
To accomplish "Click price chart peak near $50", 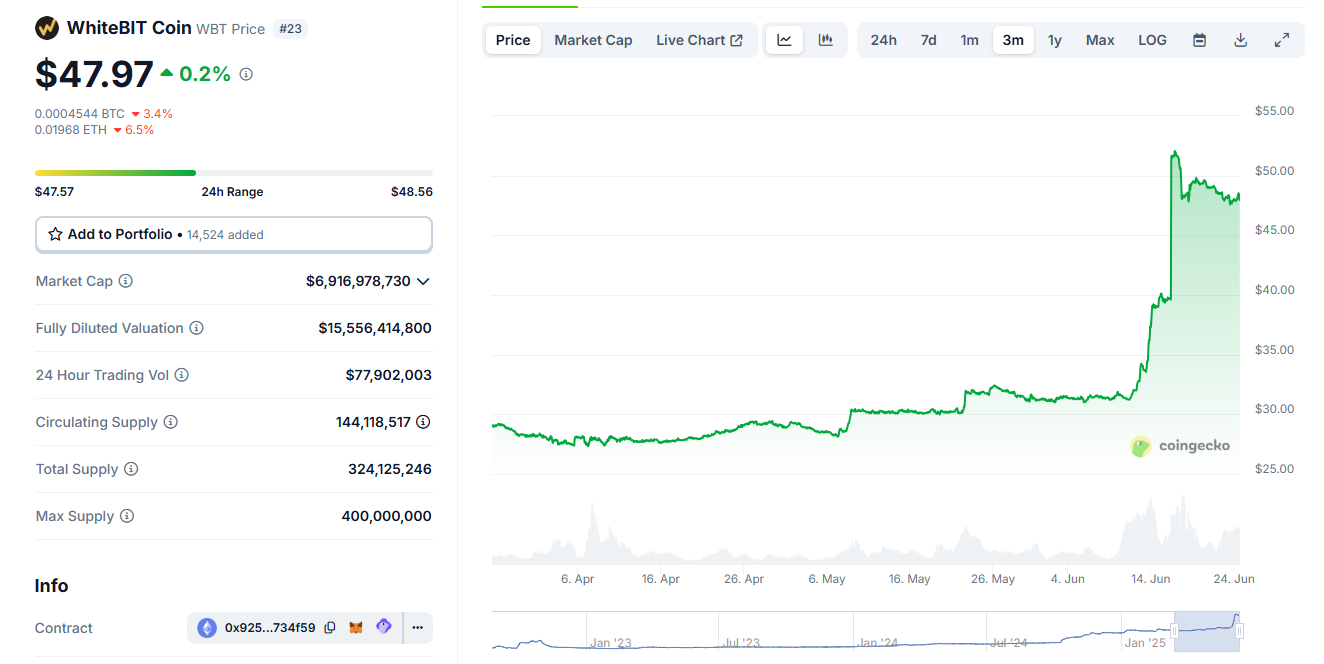I will click(x=1174, y=153).
